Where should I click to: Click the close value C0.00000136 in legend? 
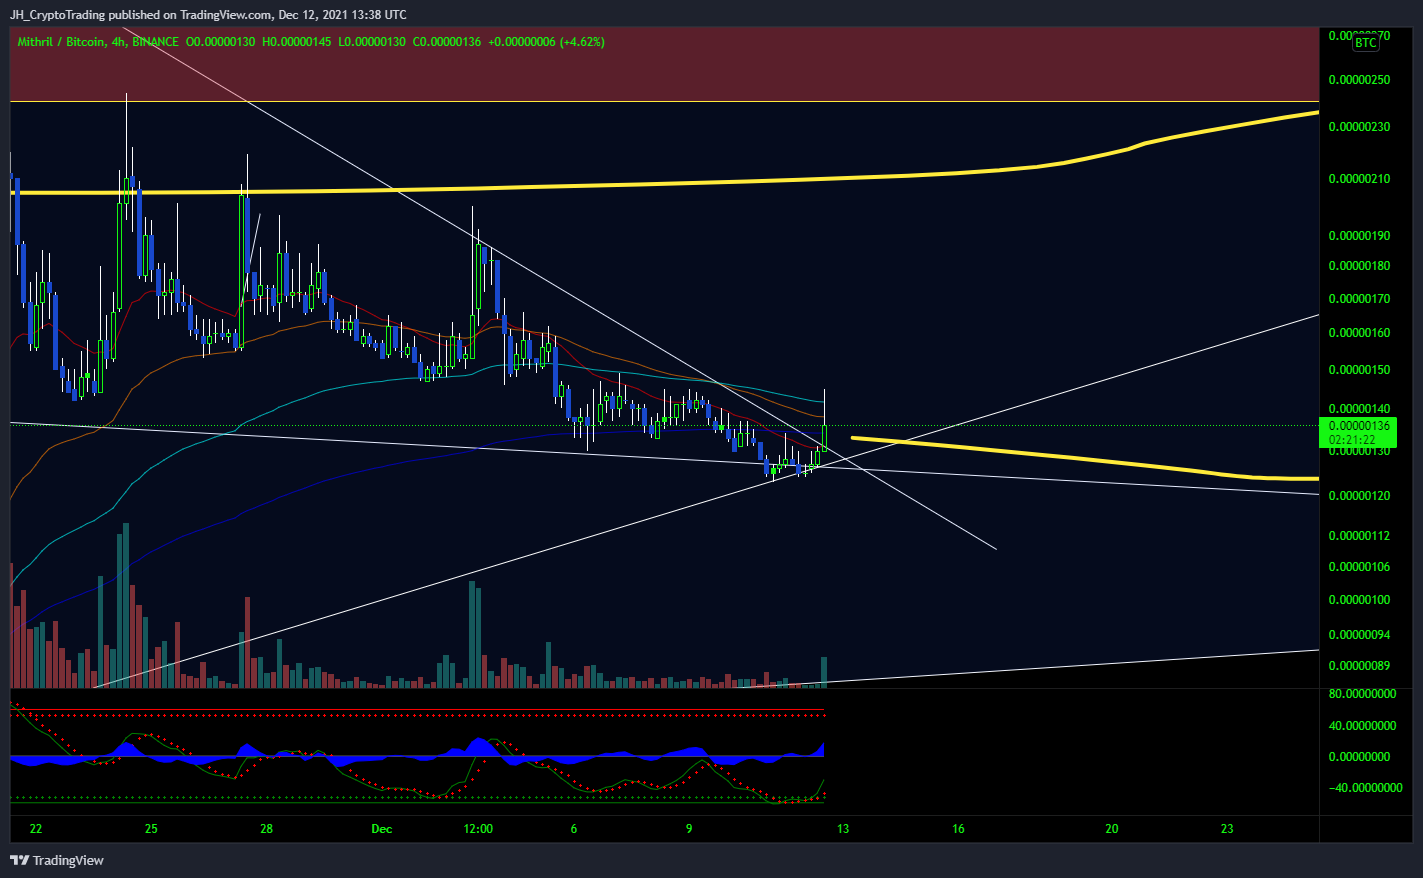(x=447, y=42)
